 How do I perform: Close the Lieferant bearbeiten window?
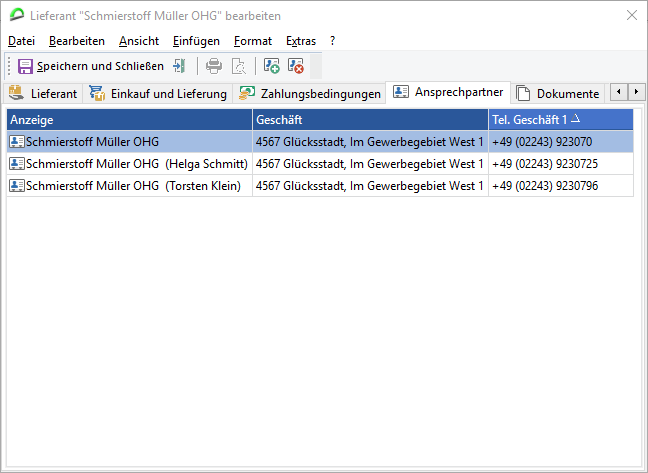[631, 15]
